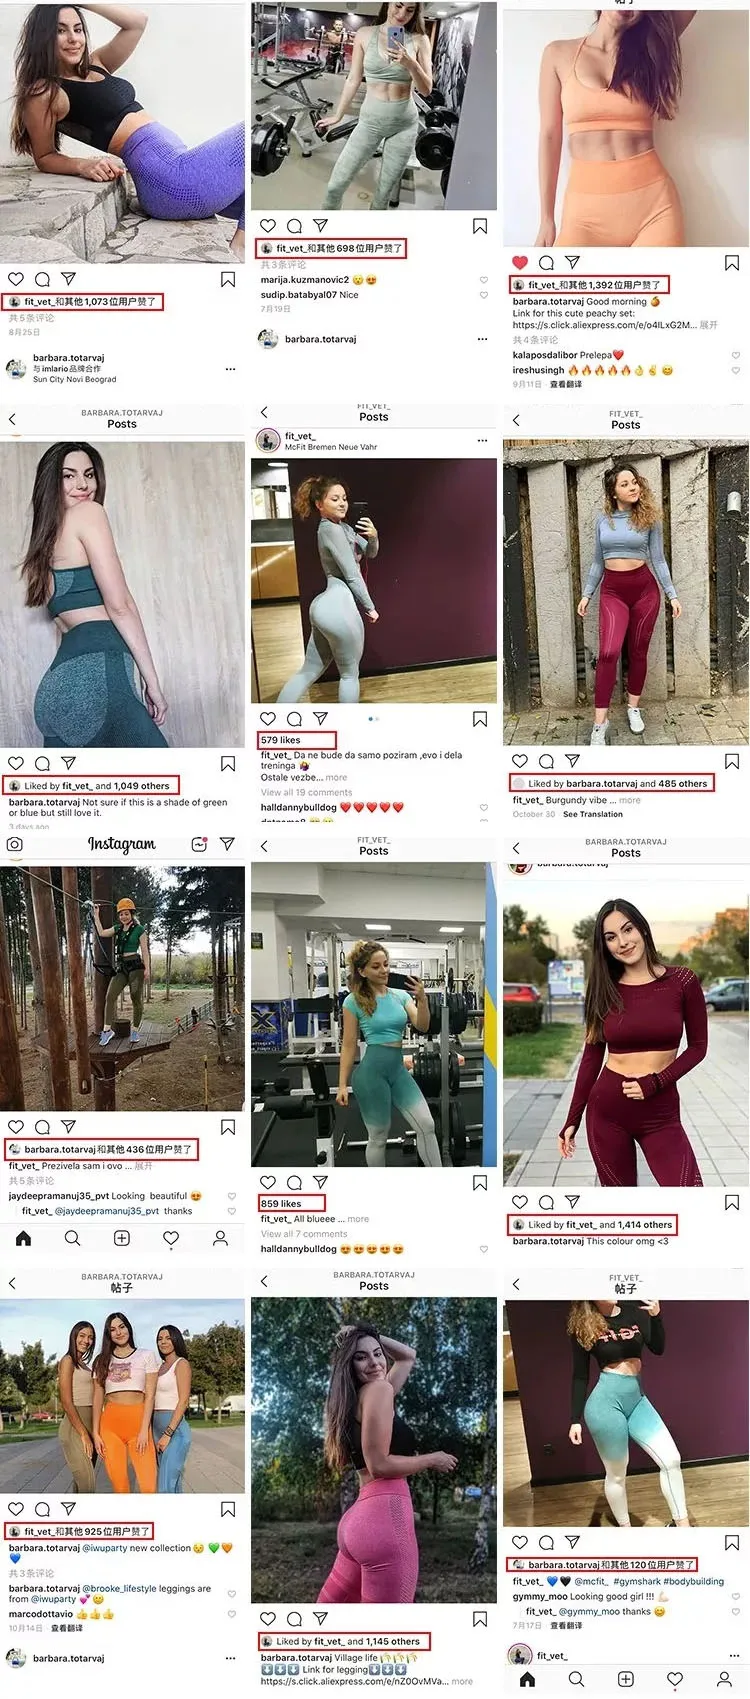
Task: Open direct messages paper plane near the Instagram logo
Action: point(228,844)
